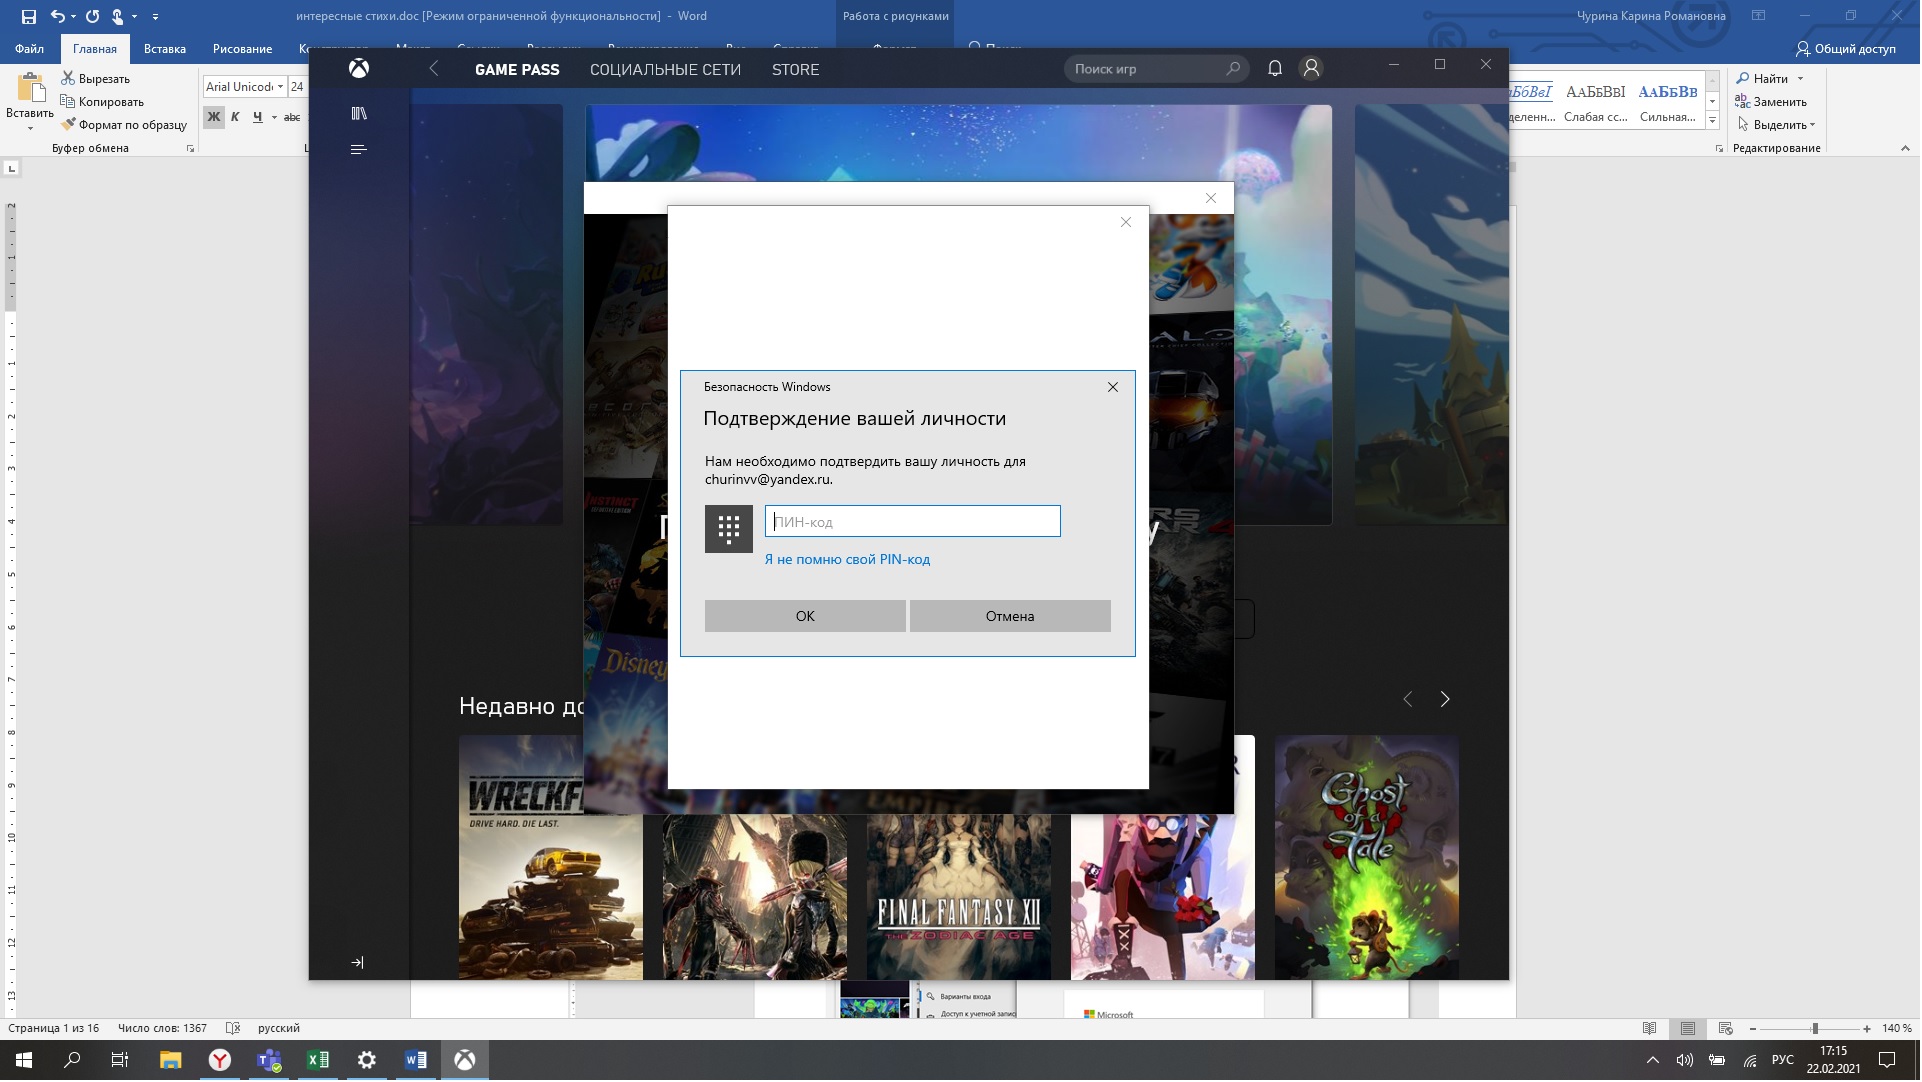This screenshot has height=1082, width=1922.
Task: Redo the action in Word
Action: click(x=93, y=17)
